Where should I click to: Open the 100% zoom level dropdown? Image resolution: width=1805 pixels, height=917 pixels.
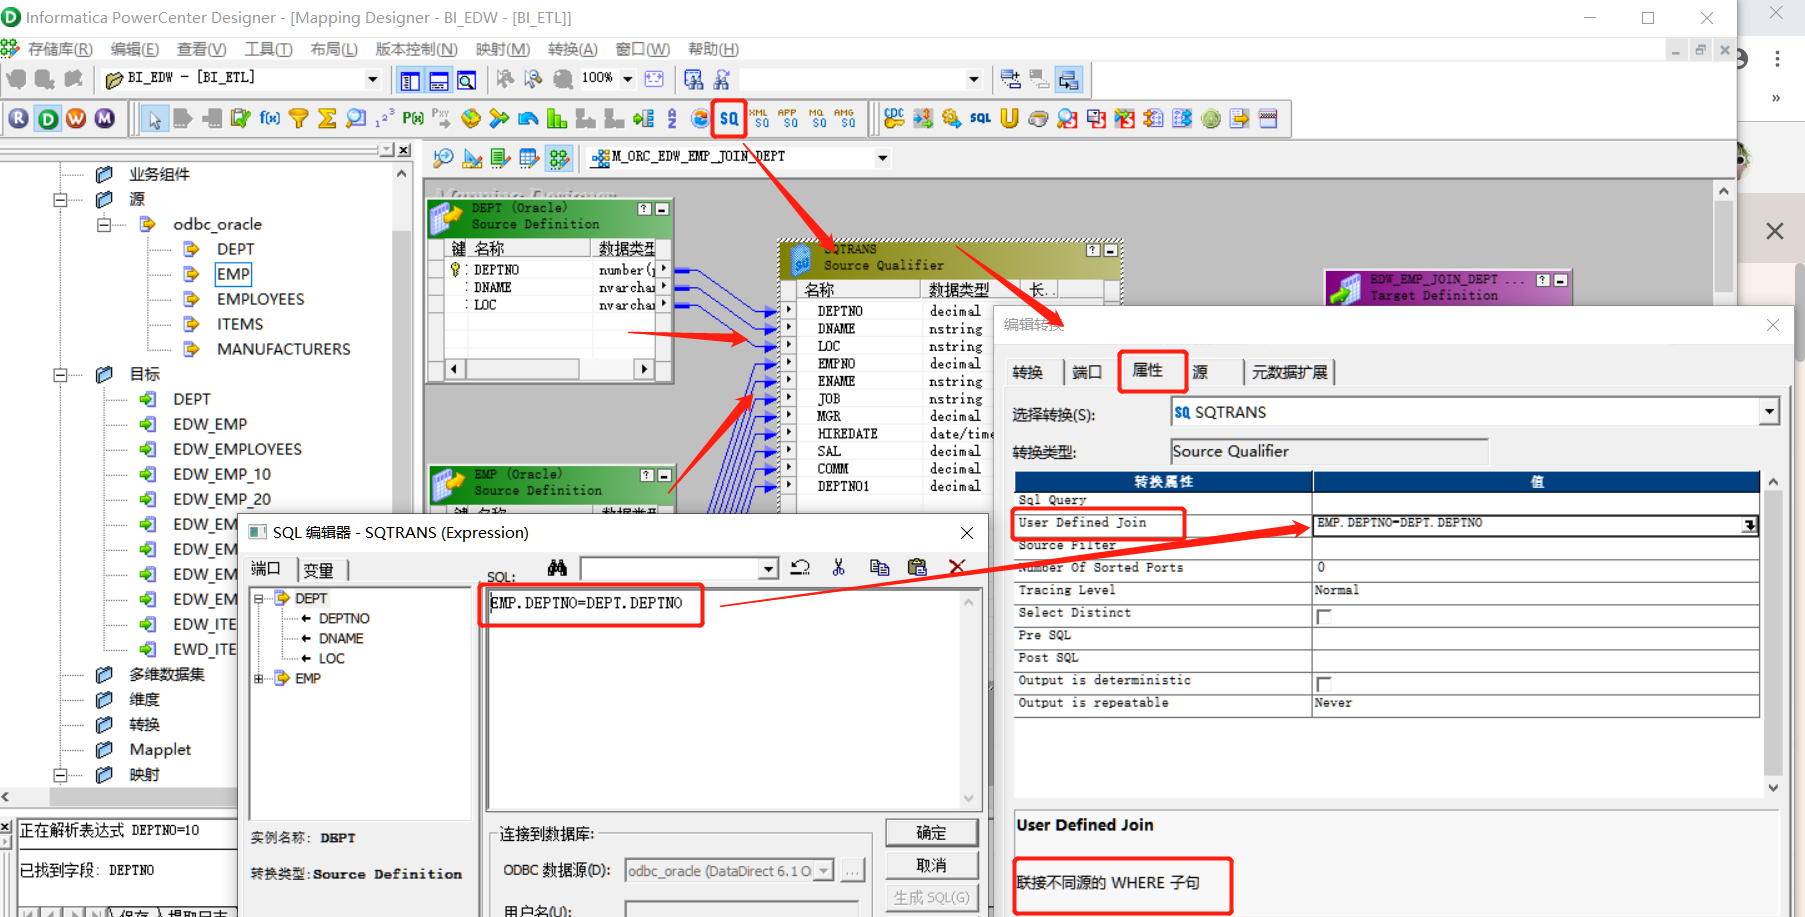[x=628, y=79]
